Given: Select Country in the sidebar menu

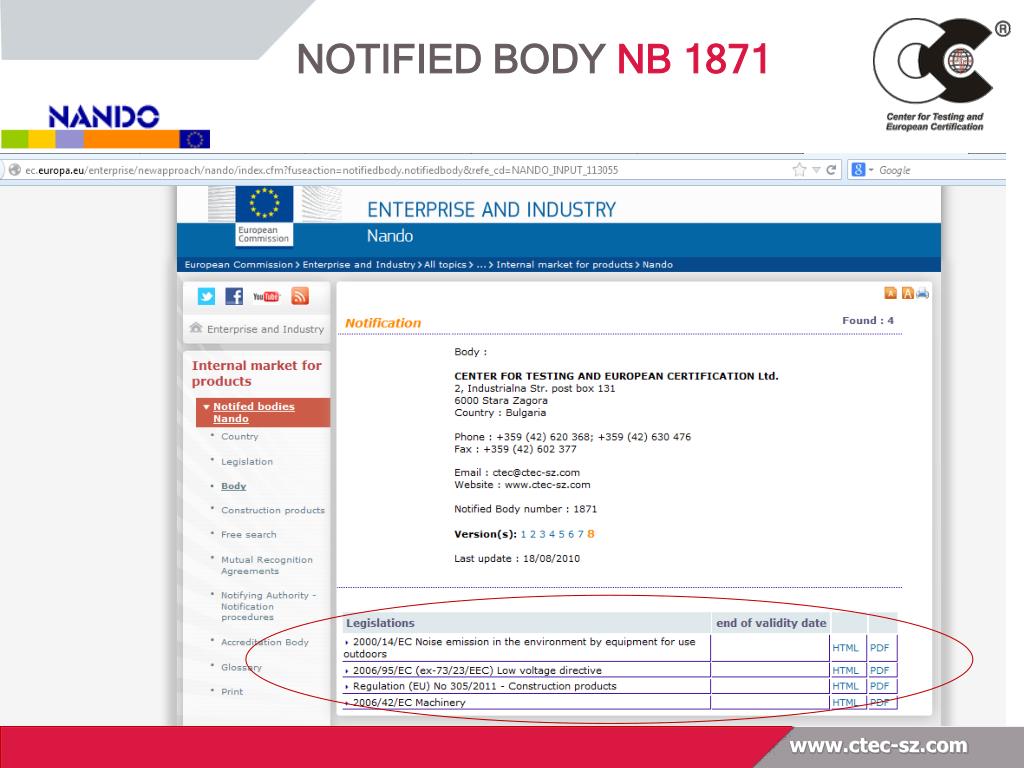Looking at the screenshot, I should click(x=239, y=436).
